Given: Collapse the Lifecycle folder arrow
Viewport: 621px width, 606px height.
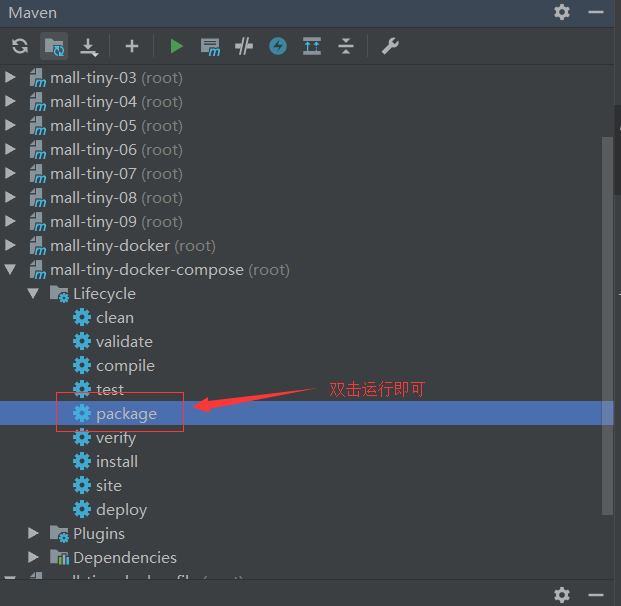Looking at the screenshot, I should [x=33, y=293].
